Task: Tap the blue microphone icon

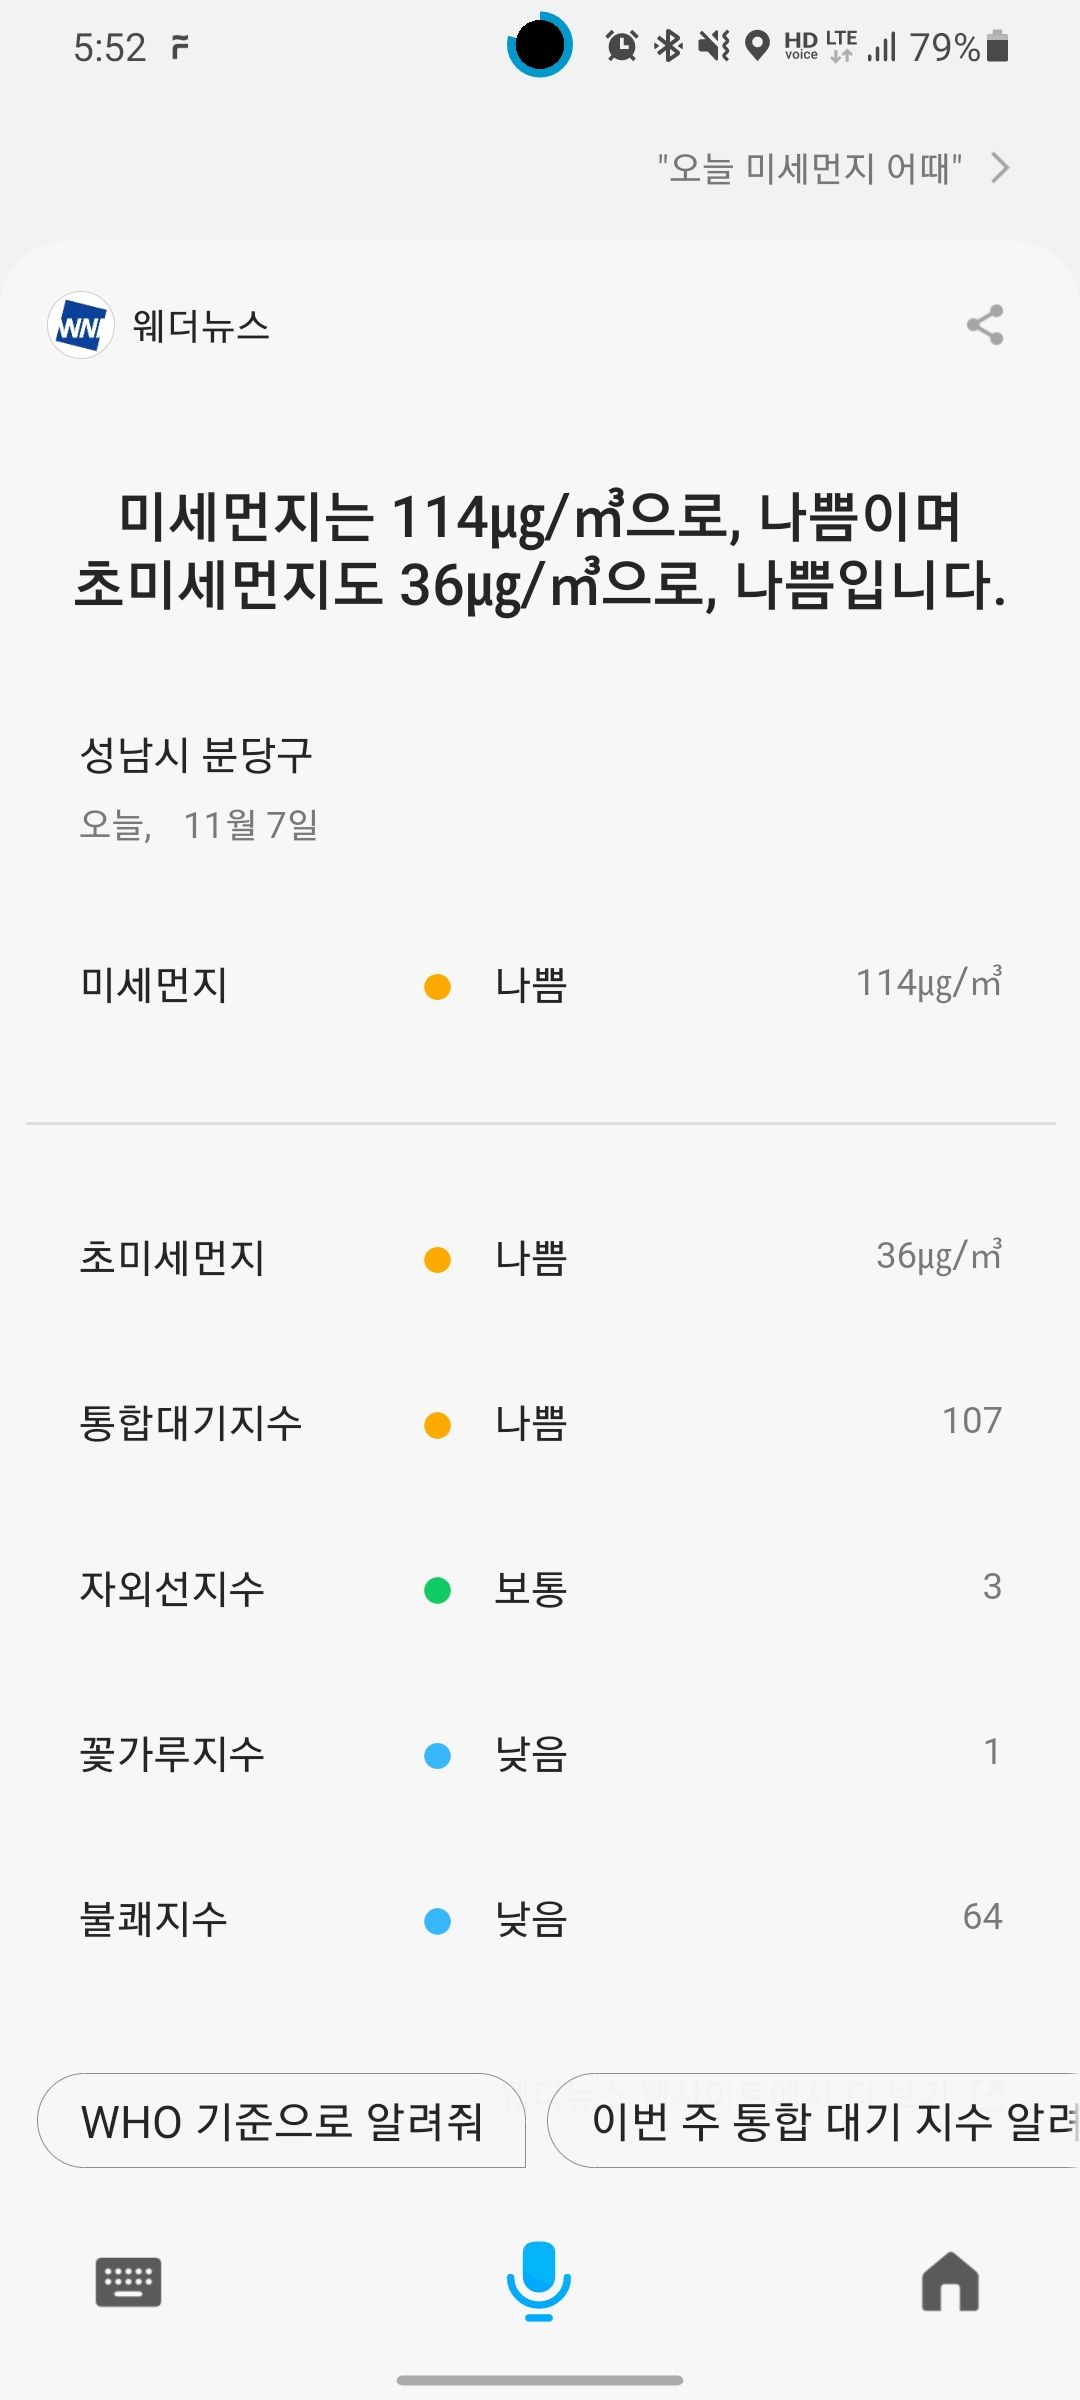Action: point(539,2280)
